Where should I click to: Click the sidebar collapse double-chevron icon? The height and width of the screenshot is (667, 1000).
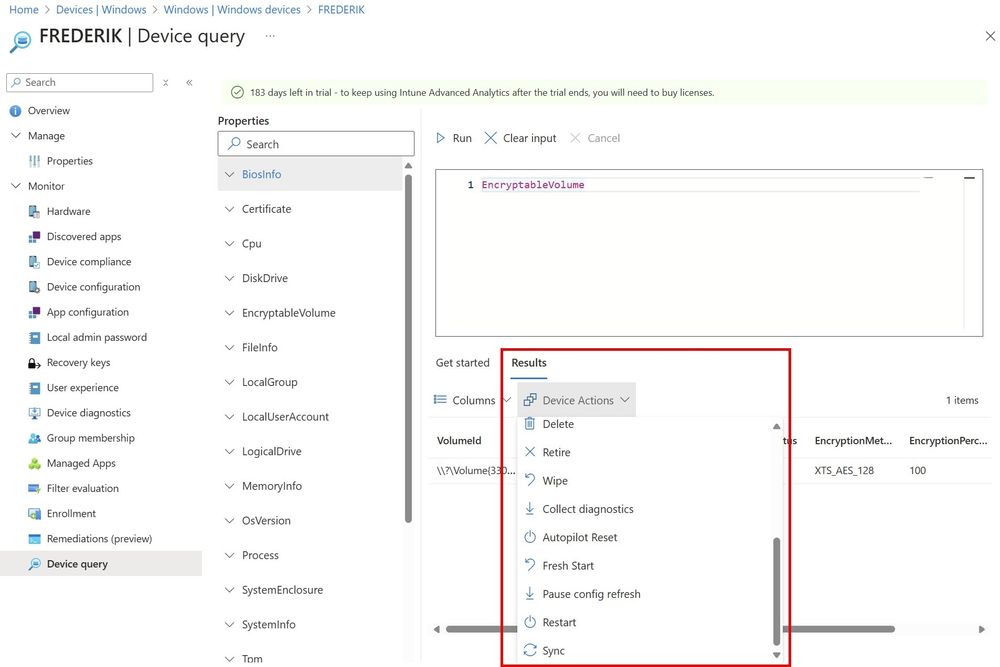point(189,83)
